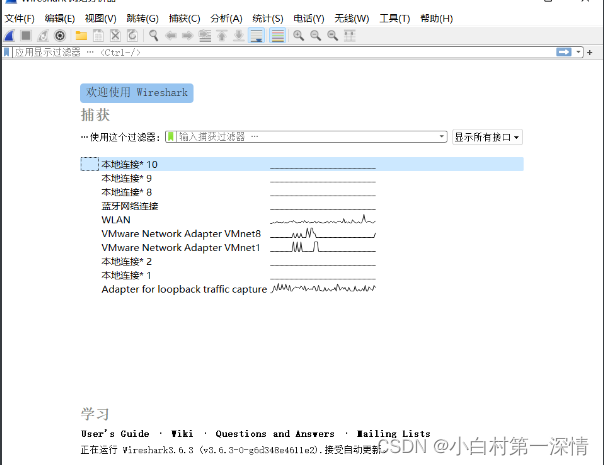The image size is (604, 465).
Task: Select Adapter for loopback traffic capture
Action: pos(302,289)
